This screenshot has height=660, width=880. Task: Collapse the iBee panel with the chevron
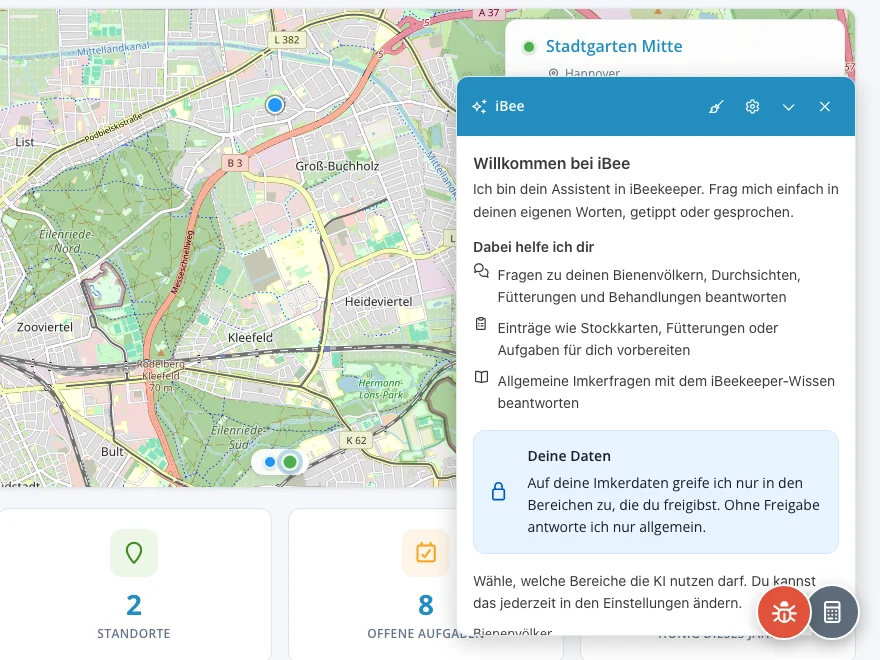point(789,107)
